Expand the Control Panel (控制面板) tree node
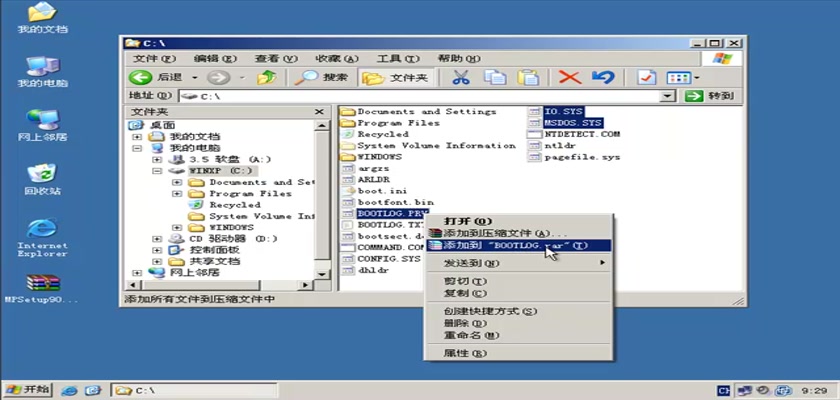840x400 pixels. pos(156,250)
